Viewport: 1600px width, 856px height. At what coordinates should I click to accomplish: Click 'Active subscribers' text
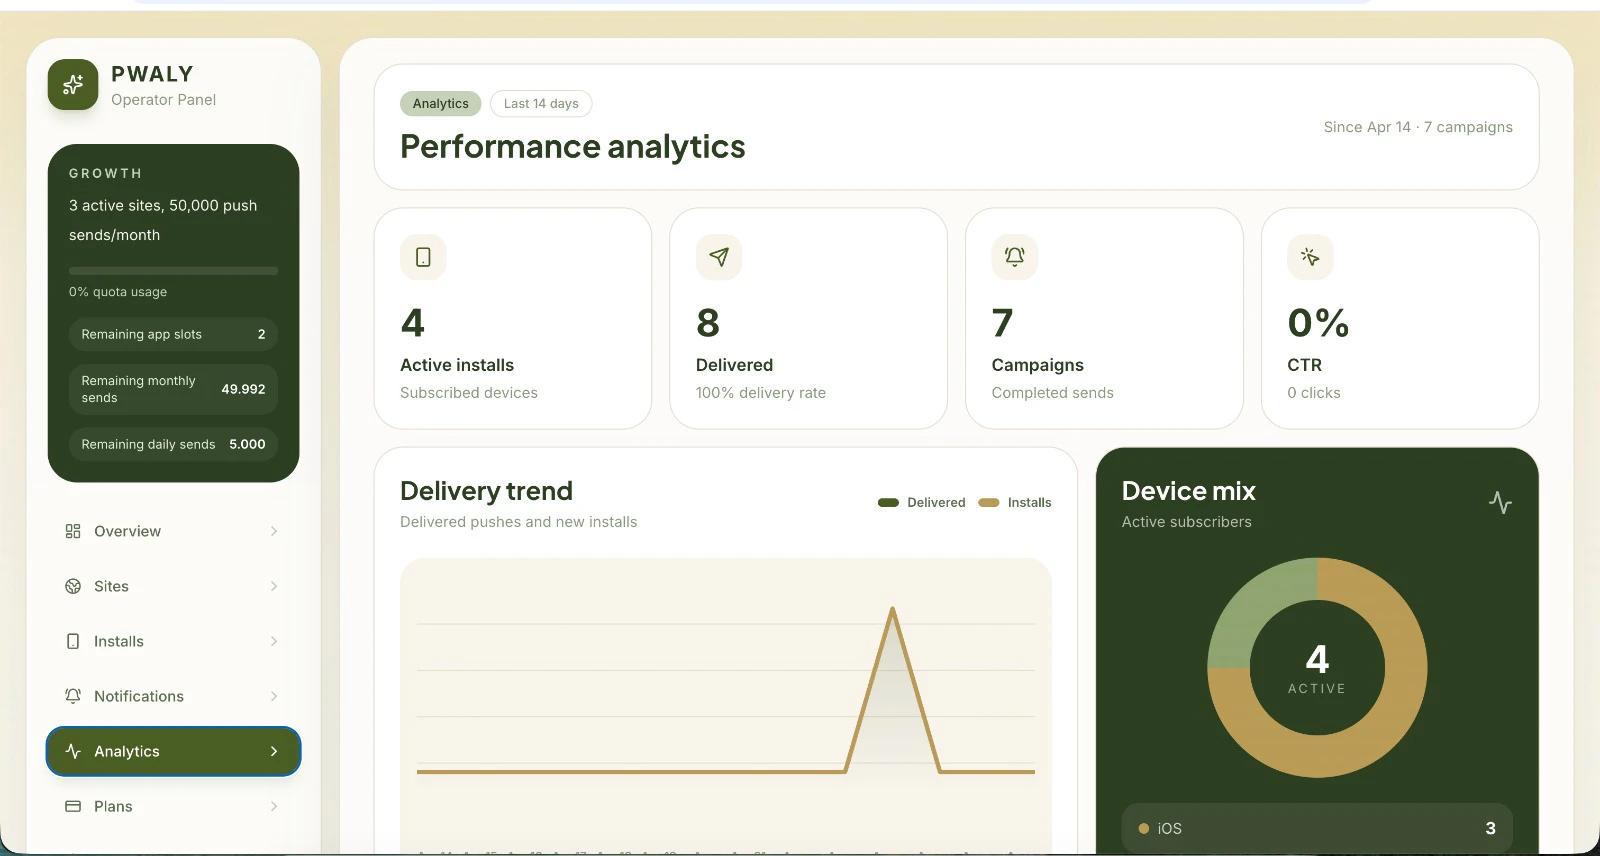pos(1186,522)
